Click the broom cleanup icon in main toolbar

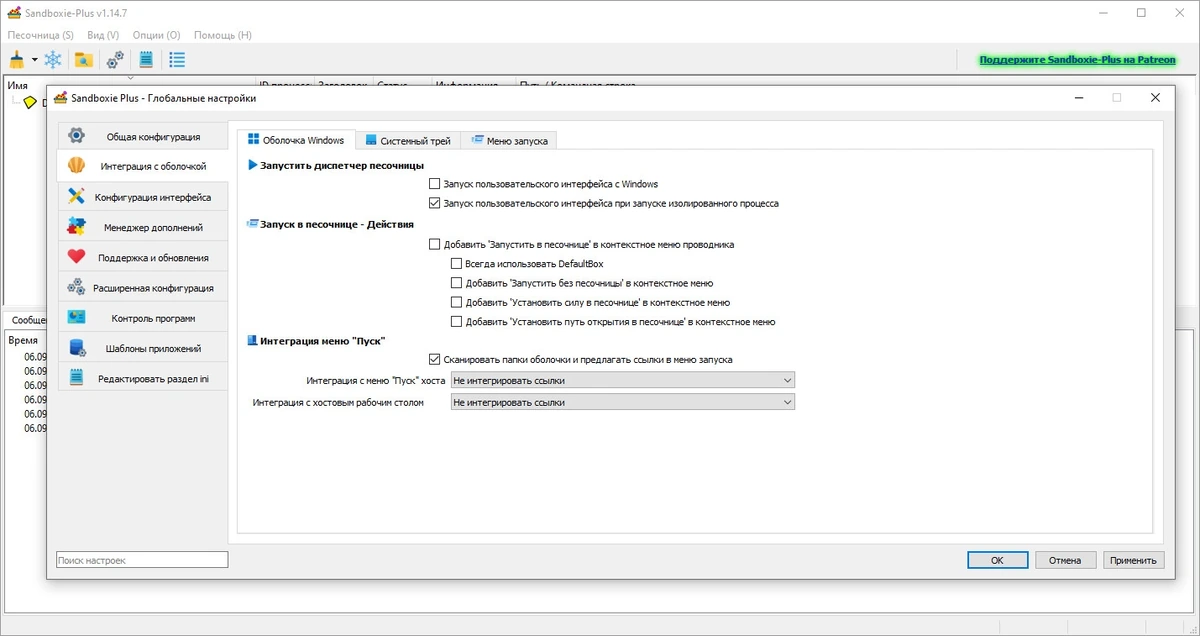(x=17, y=60)
